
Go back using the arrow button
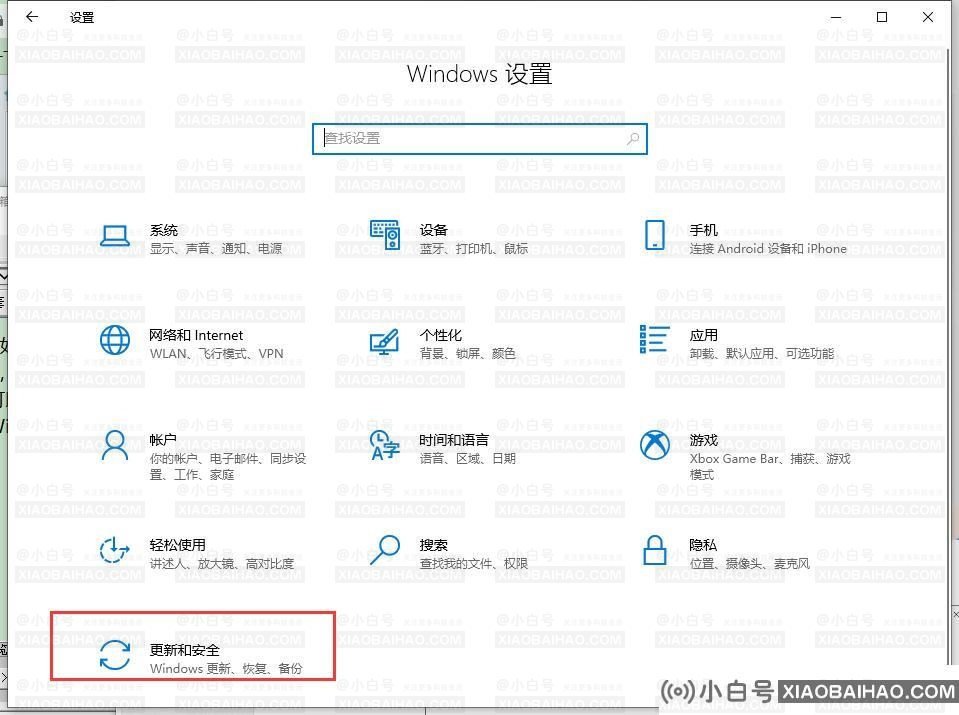click(x=32, y=17)
